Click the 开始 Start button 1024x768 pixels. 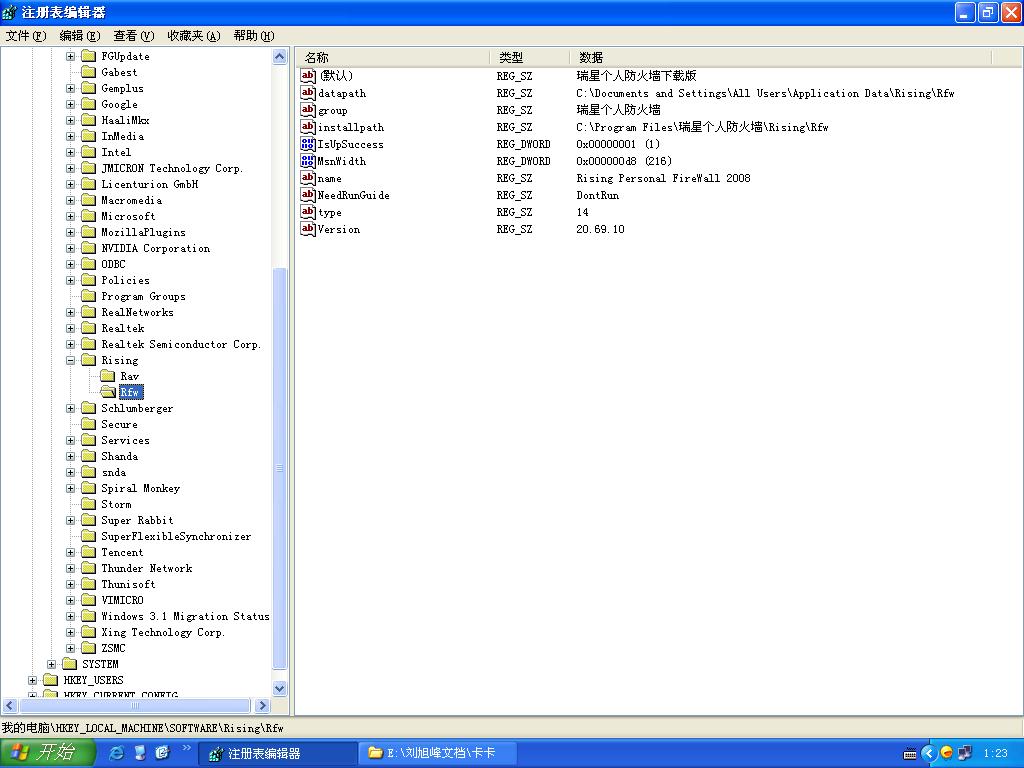42,753
